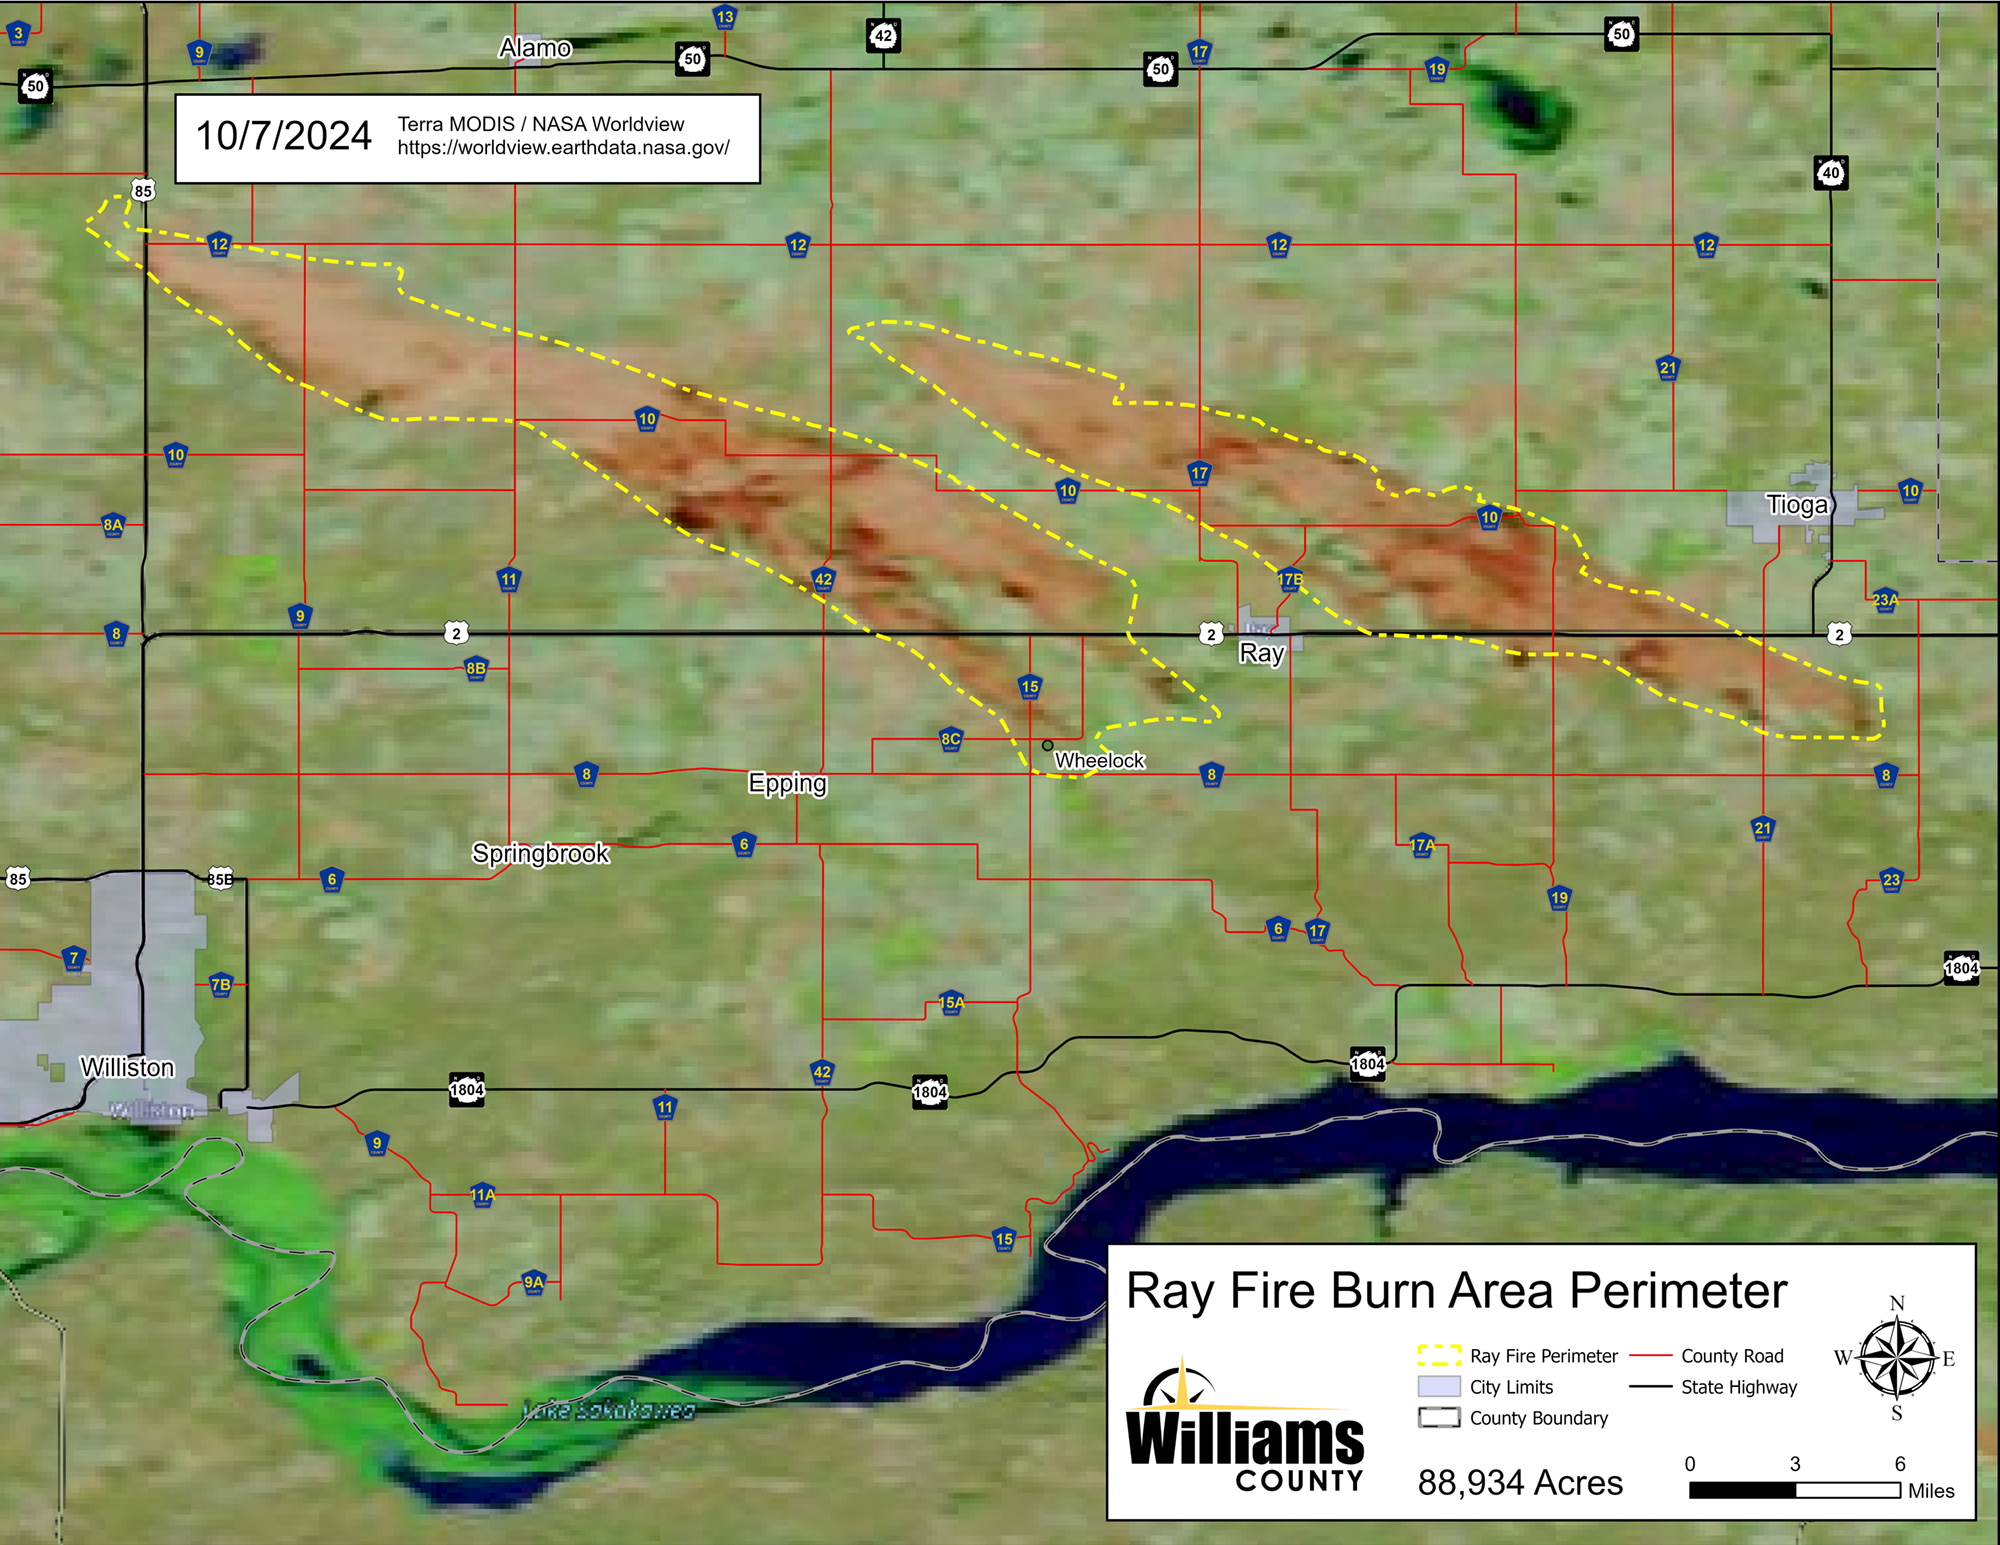Viewport: 2000px width, 1545px height.
Task: Click the yellow Ray Fire Perimeter legend swatch
Action: (1439, 1356)
